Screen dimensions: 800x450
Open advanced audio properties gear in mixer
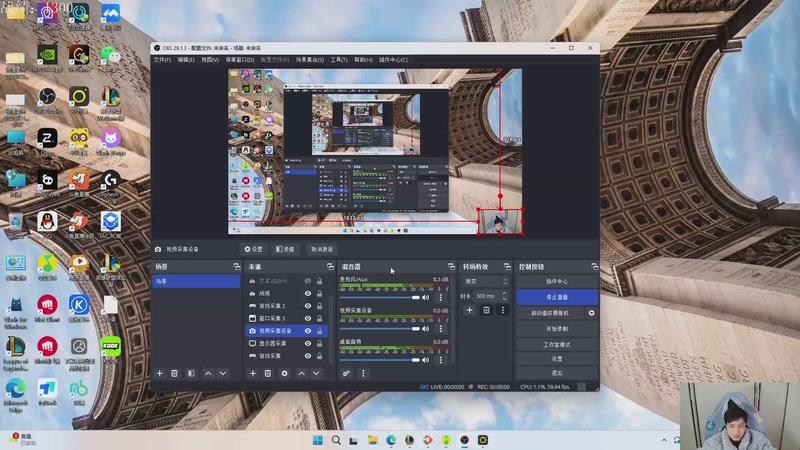coord(346,373)
